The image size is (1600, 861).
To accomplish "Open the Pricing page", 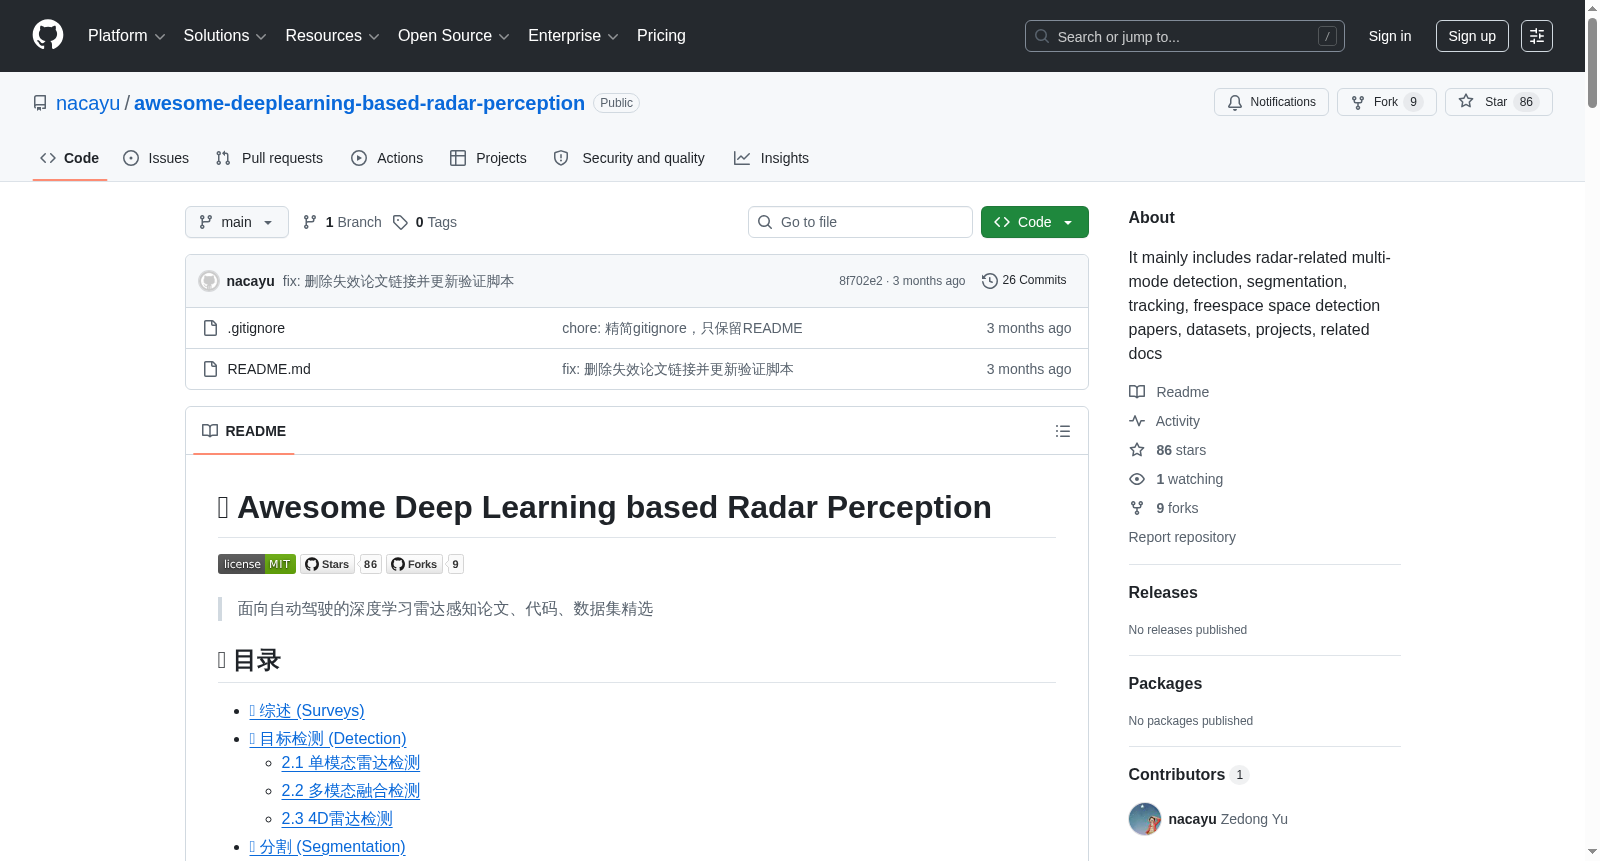I will pyautogui.click(x=661, y=36).
